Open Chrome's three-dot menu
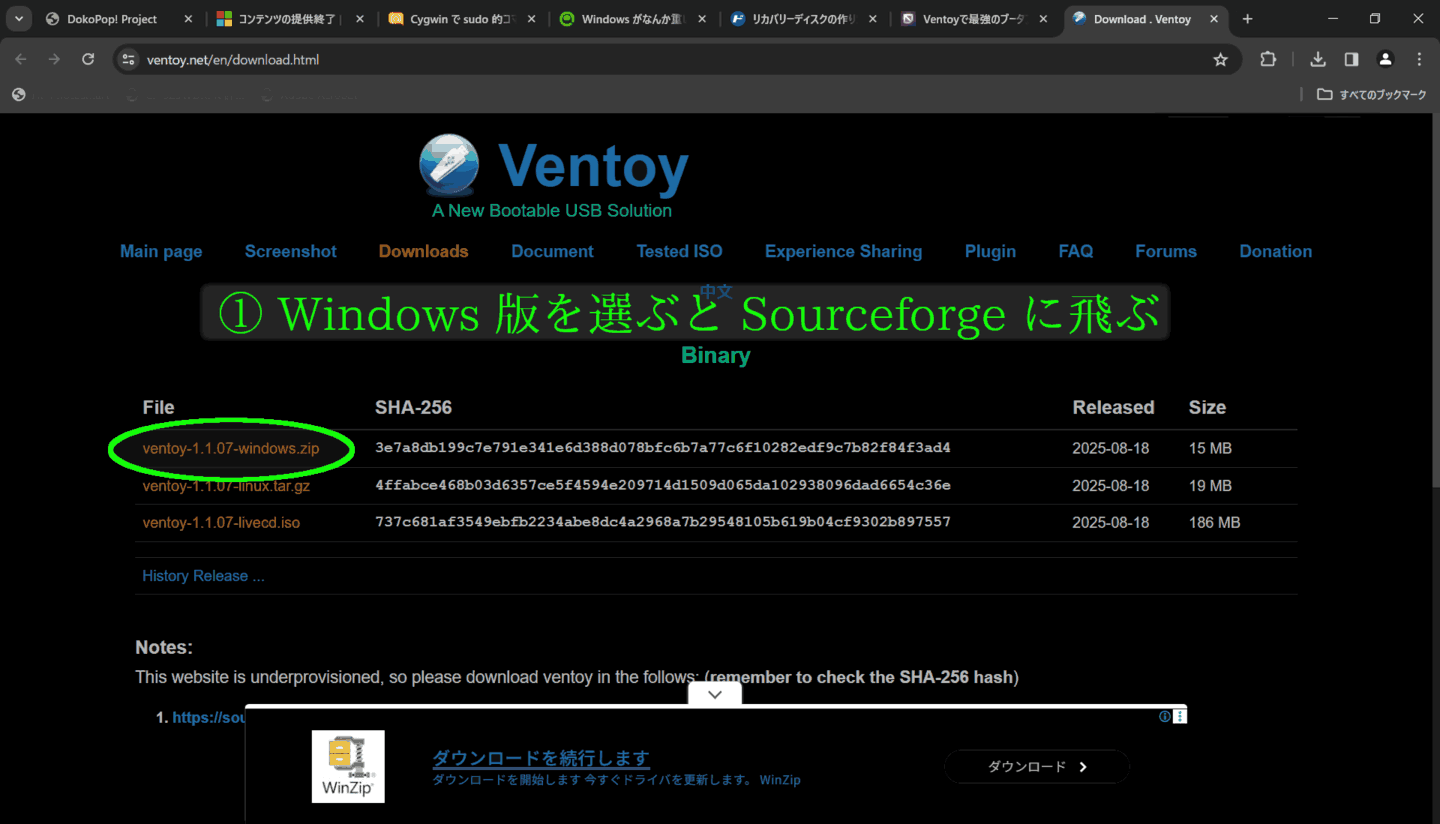Image resolution: width=1440 pixels, height=824 pixels. [1419, 59]
